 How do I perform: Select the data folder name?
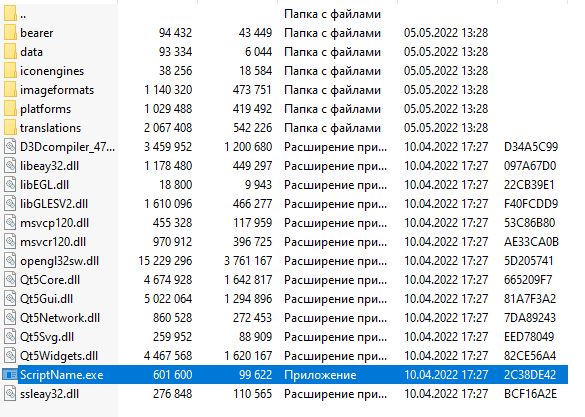[31, 52]
